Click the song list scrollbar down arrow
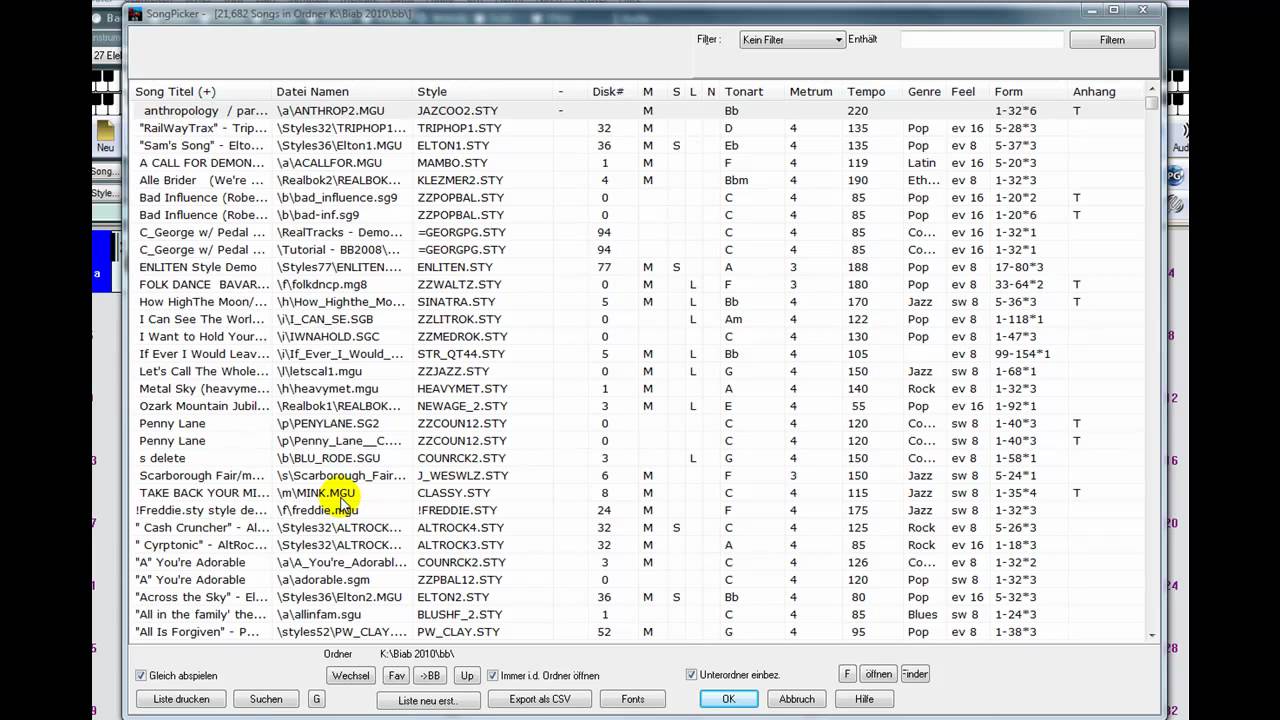This screenshot has height=720, width=1280. [x=1152, y=635]
